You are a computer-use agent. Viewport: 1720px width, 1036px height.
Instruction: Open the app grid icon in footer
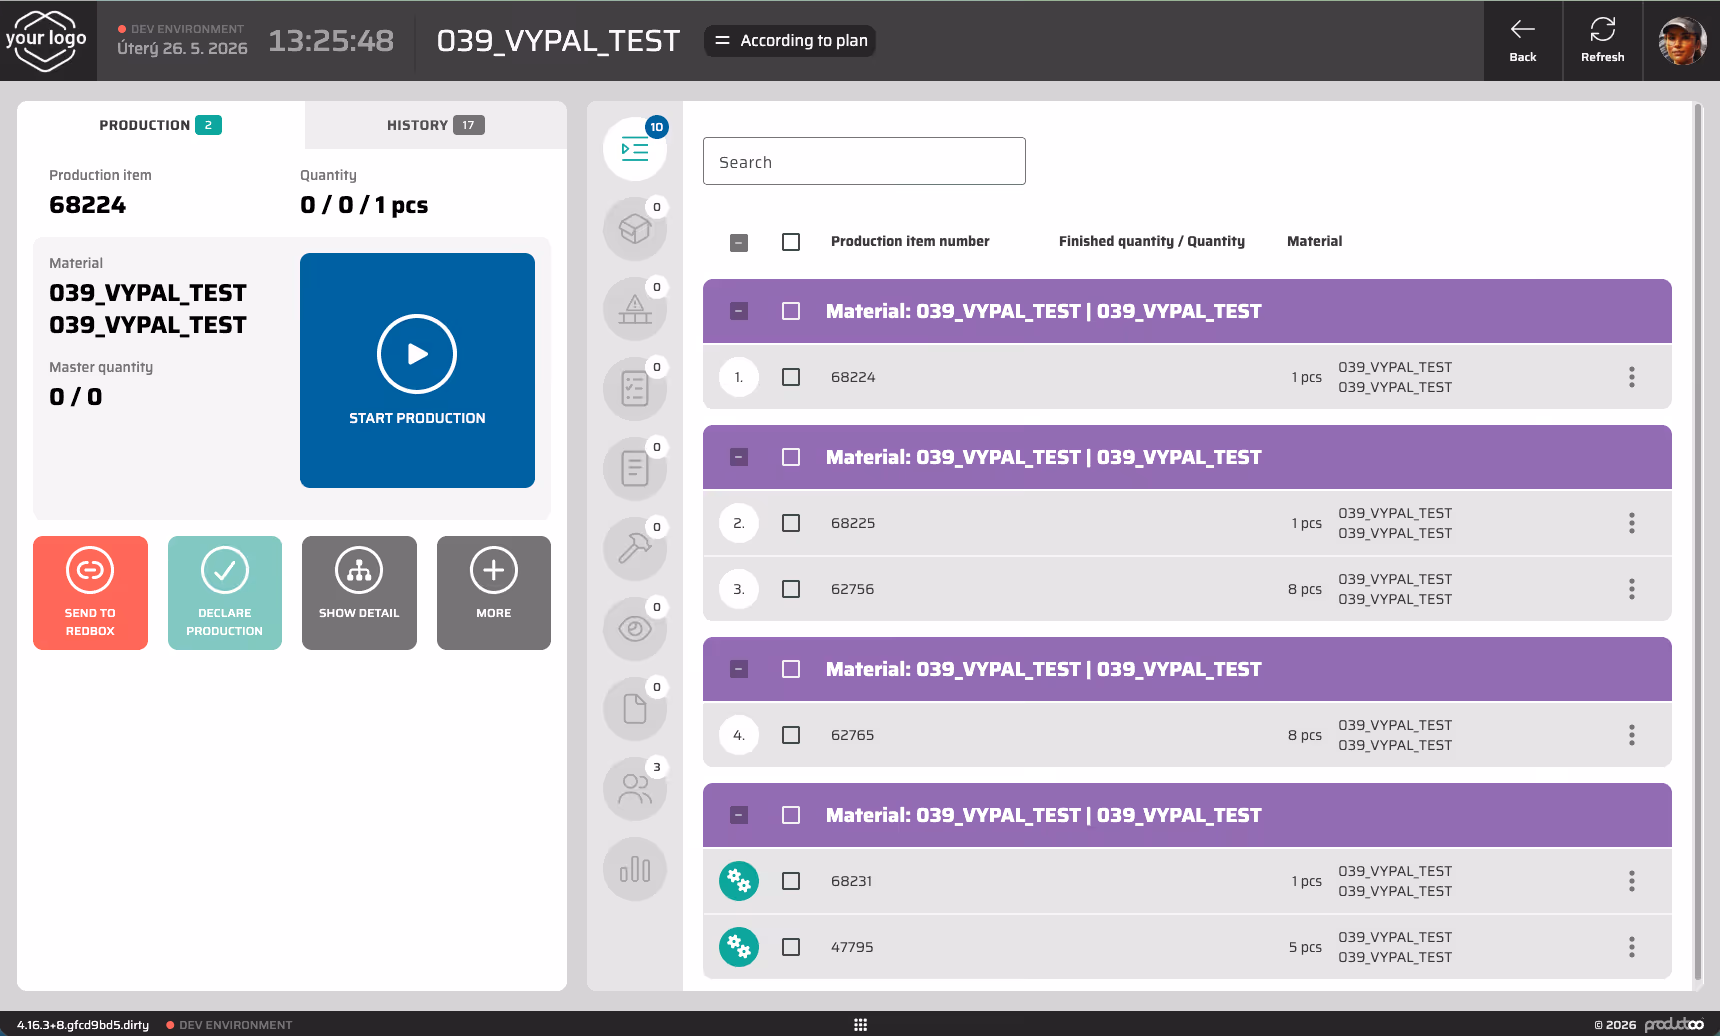[x=860, y=1025]
